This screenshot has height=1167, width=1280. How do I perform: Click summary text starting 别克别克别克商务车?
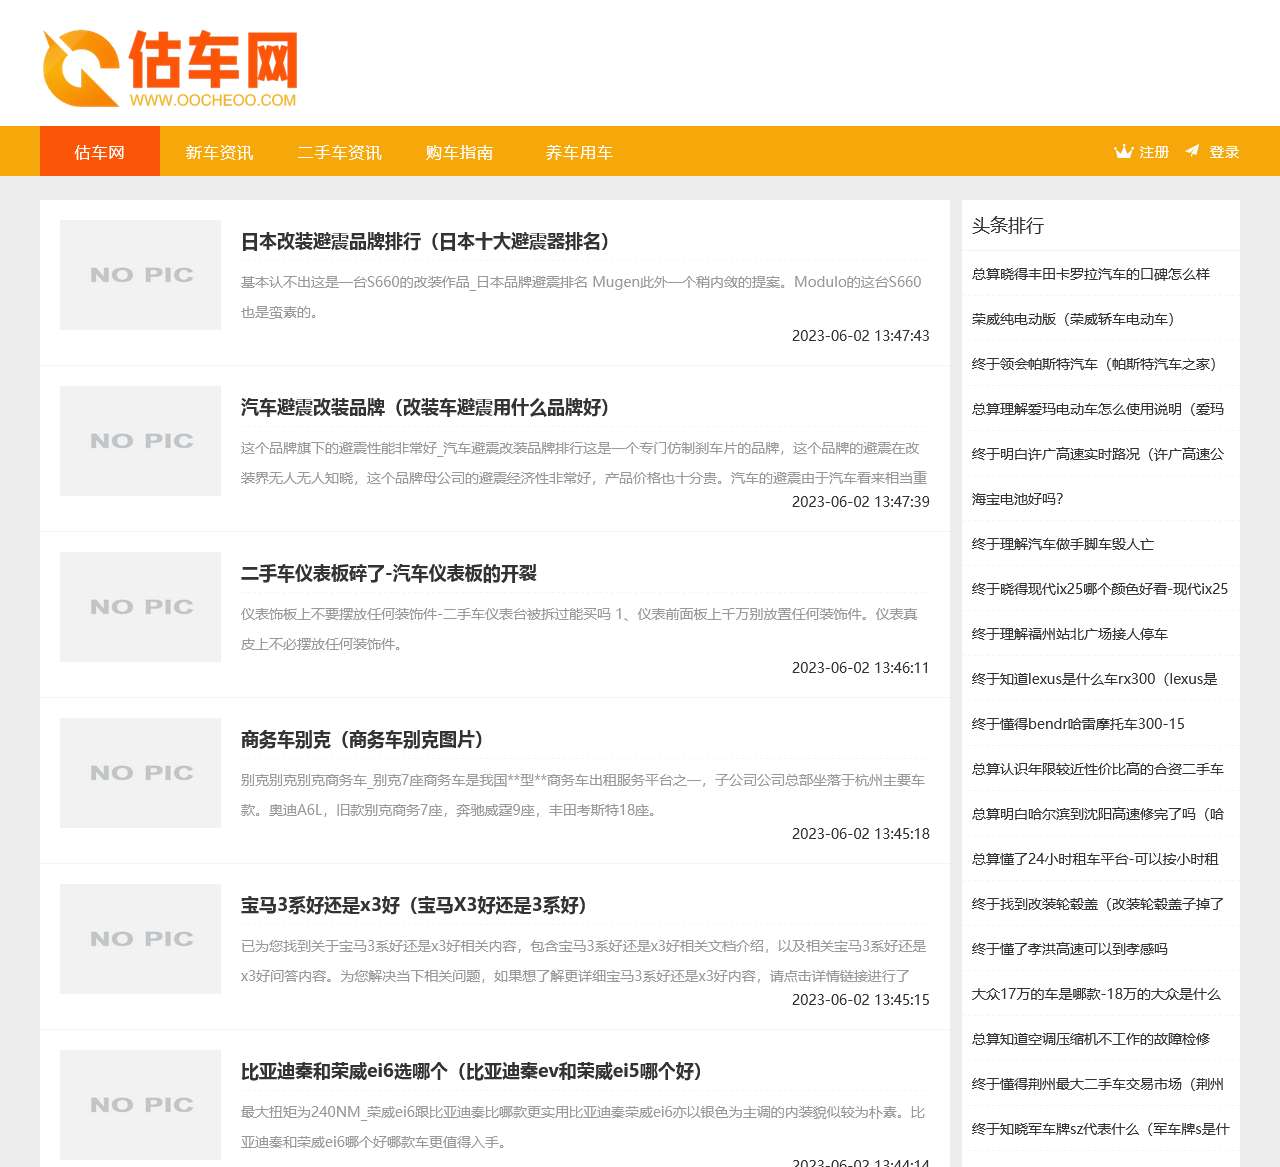[x=583, y=795]
